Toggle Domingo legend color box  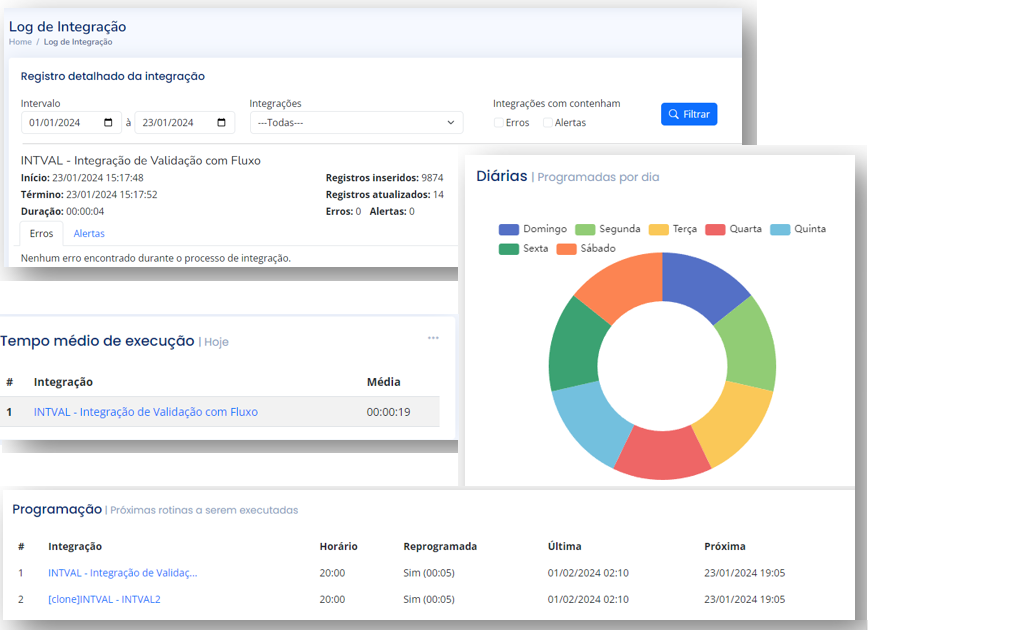(509, 229)
